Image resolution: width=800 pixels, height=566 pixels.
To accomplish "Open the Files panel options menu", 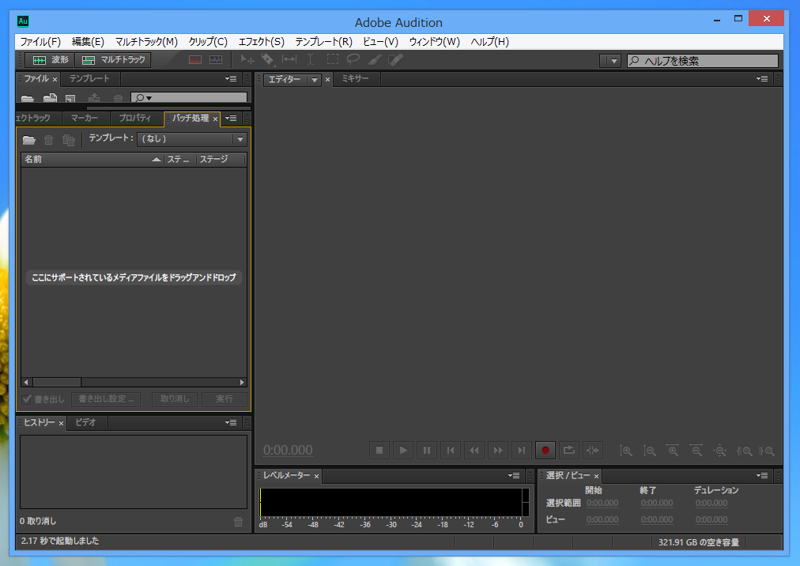I will pos(231,79).
